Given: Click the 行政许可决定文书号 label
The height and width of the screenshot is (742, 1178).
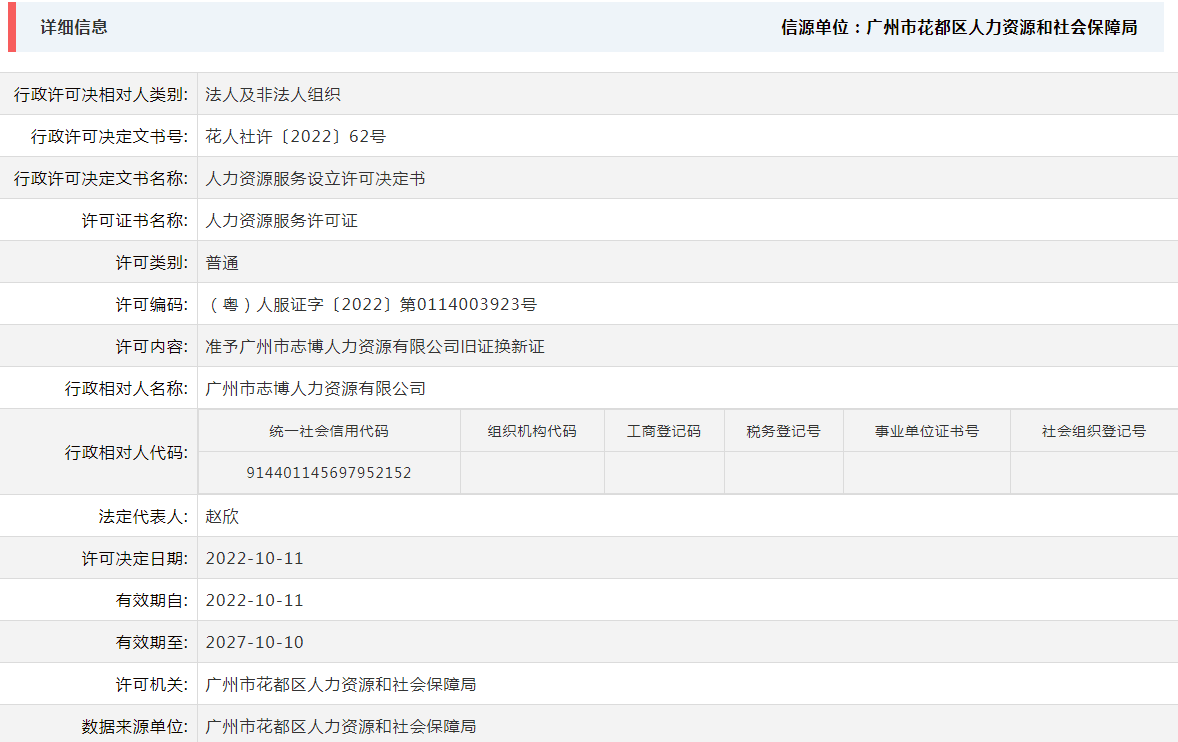Looking at the screenshot, I should point(109,137).
